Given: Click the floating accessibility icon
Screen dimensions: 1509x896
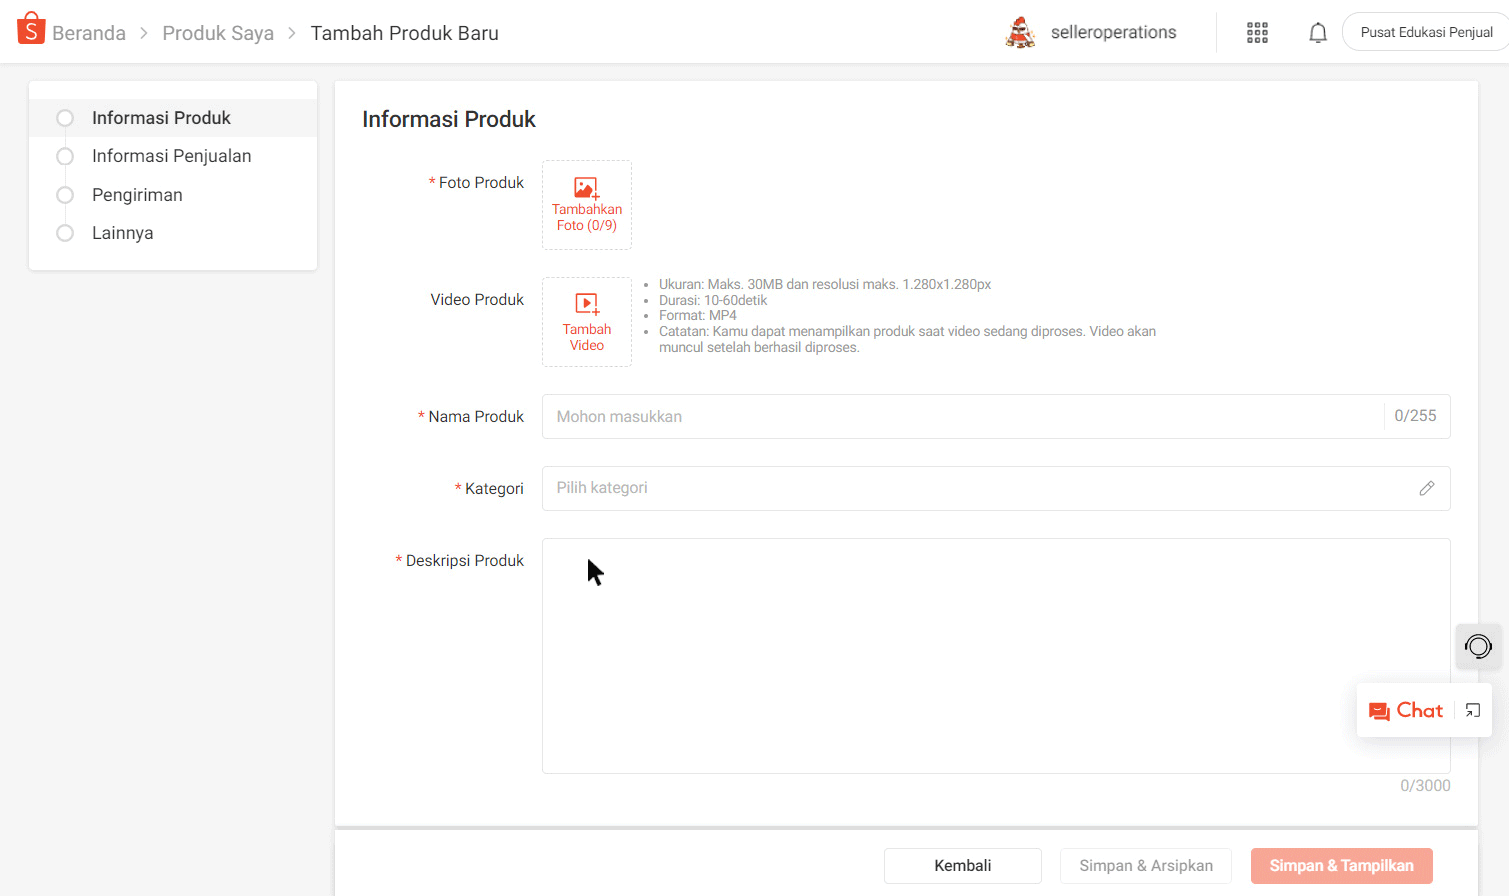Looking at the screenshot, I should point(1479,646).
